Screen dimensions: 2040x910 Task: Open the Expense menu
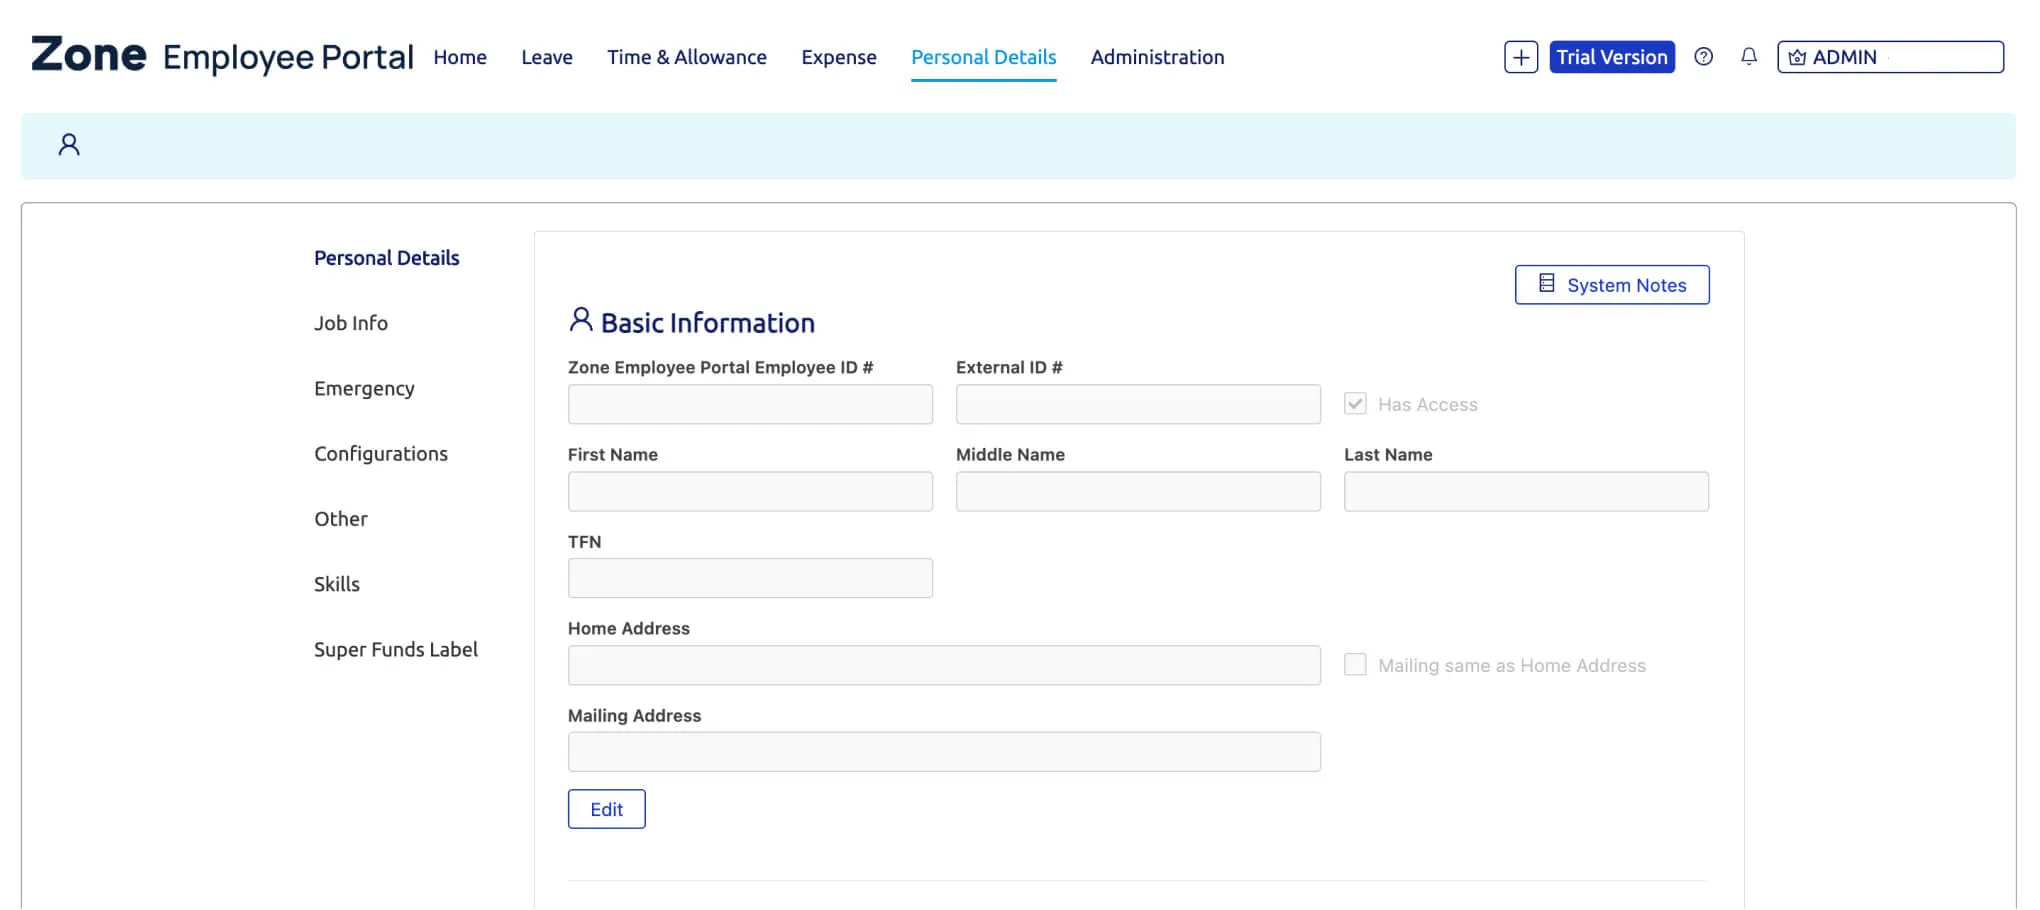click(x=839, y=57)
